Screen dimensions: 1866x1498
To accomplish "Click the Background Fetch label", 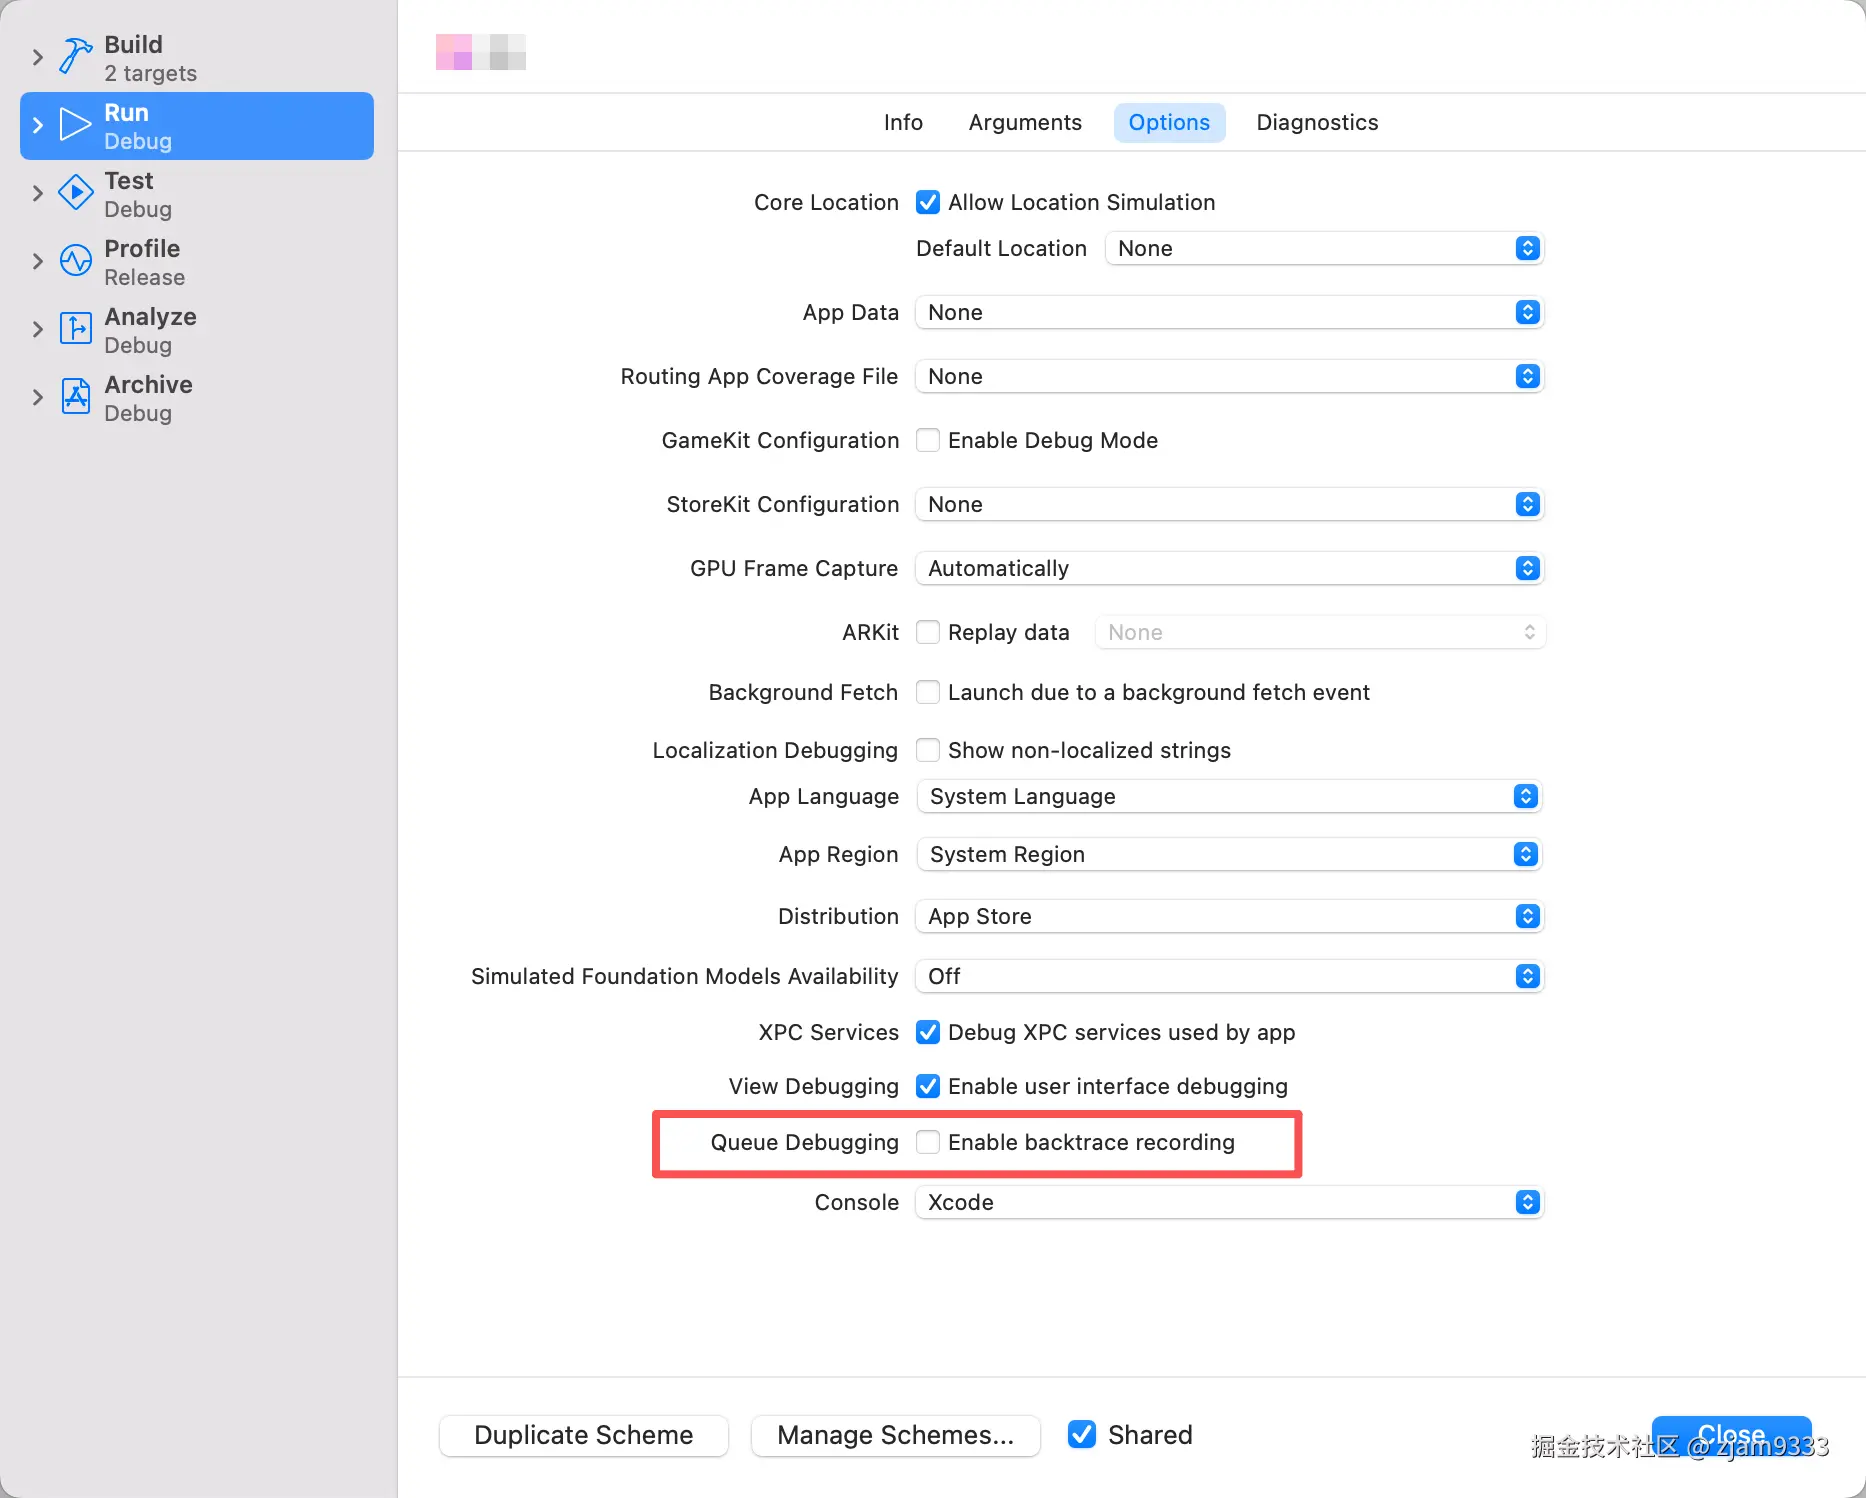I will (x=803, y=692).
